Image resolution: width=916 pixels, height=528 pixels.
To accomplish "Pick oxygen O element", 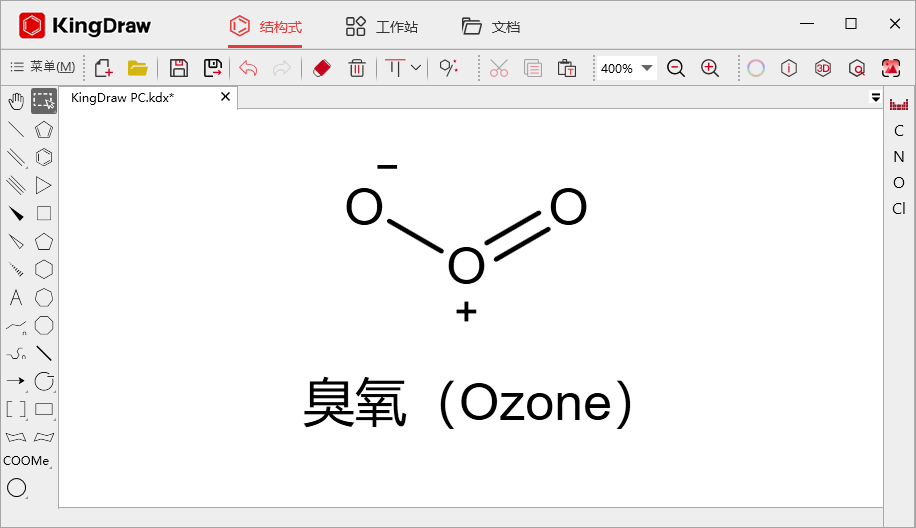I will [899, 183].
